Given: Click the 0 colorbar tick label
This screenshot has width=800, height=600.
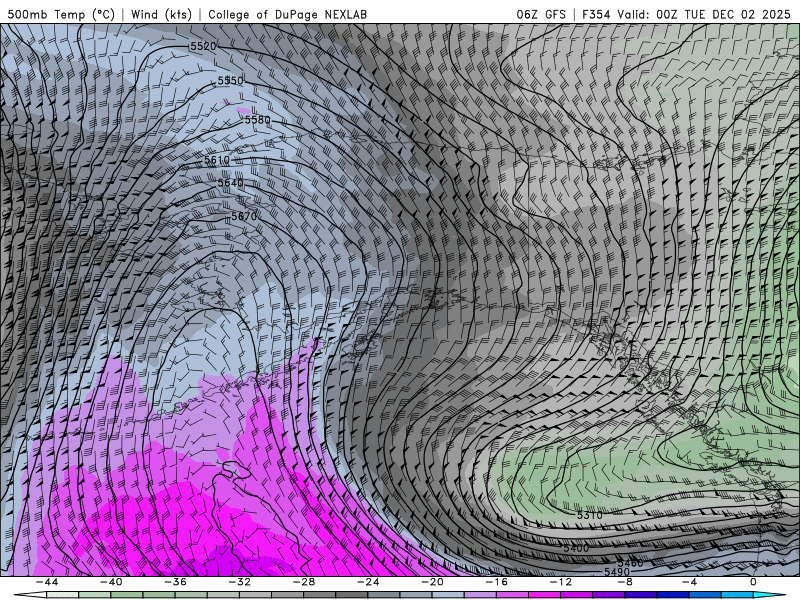Looking at the screenshot, I should (753, 582).
